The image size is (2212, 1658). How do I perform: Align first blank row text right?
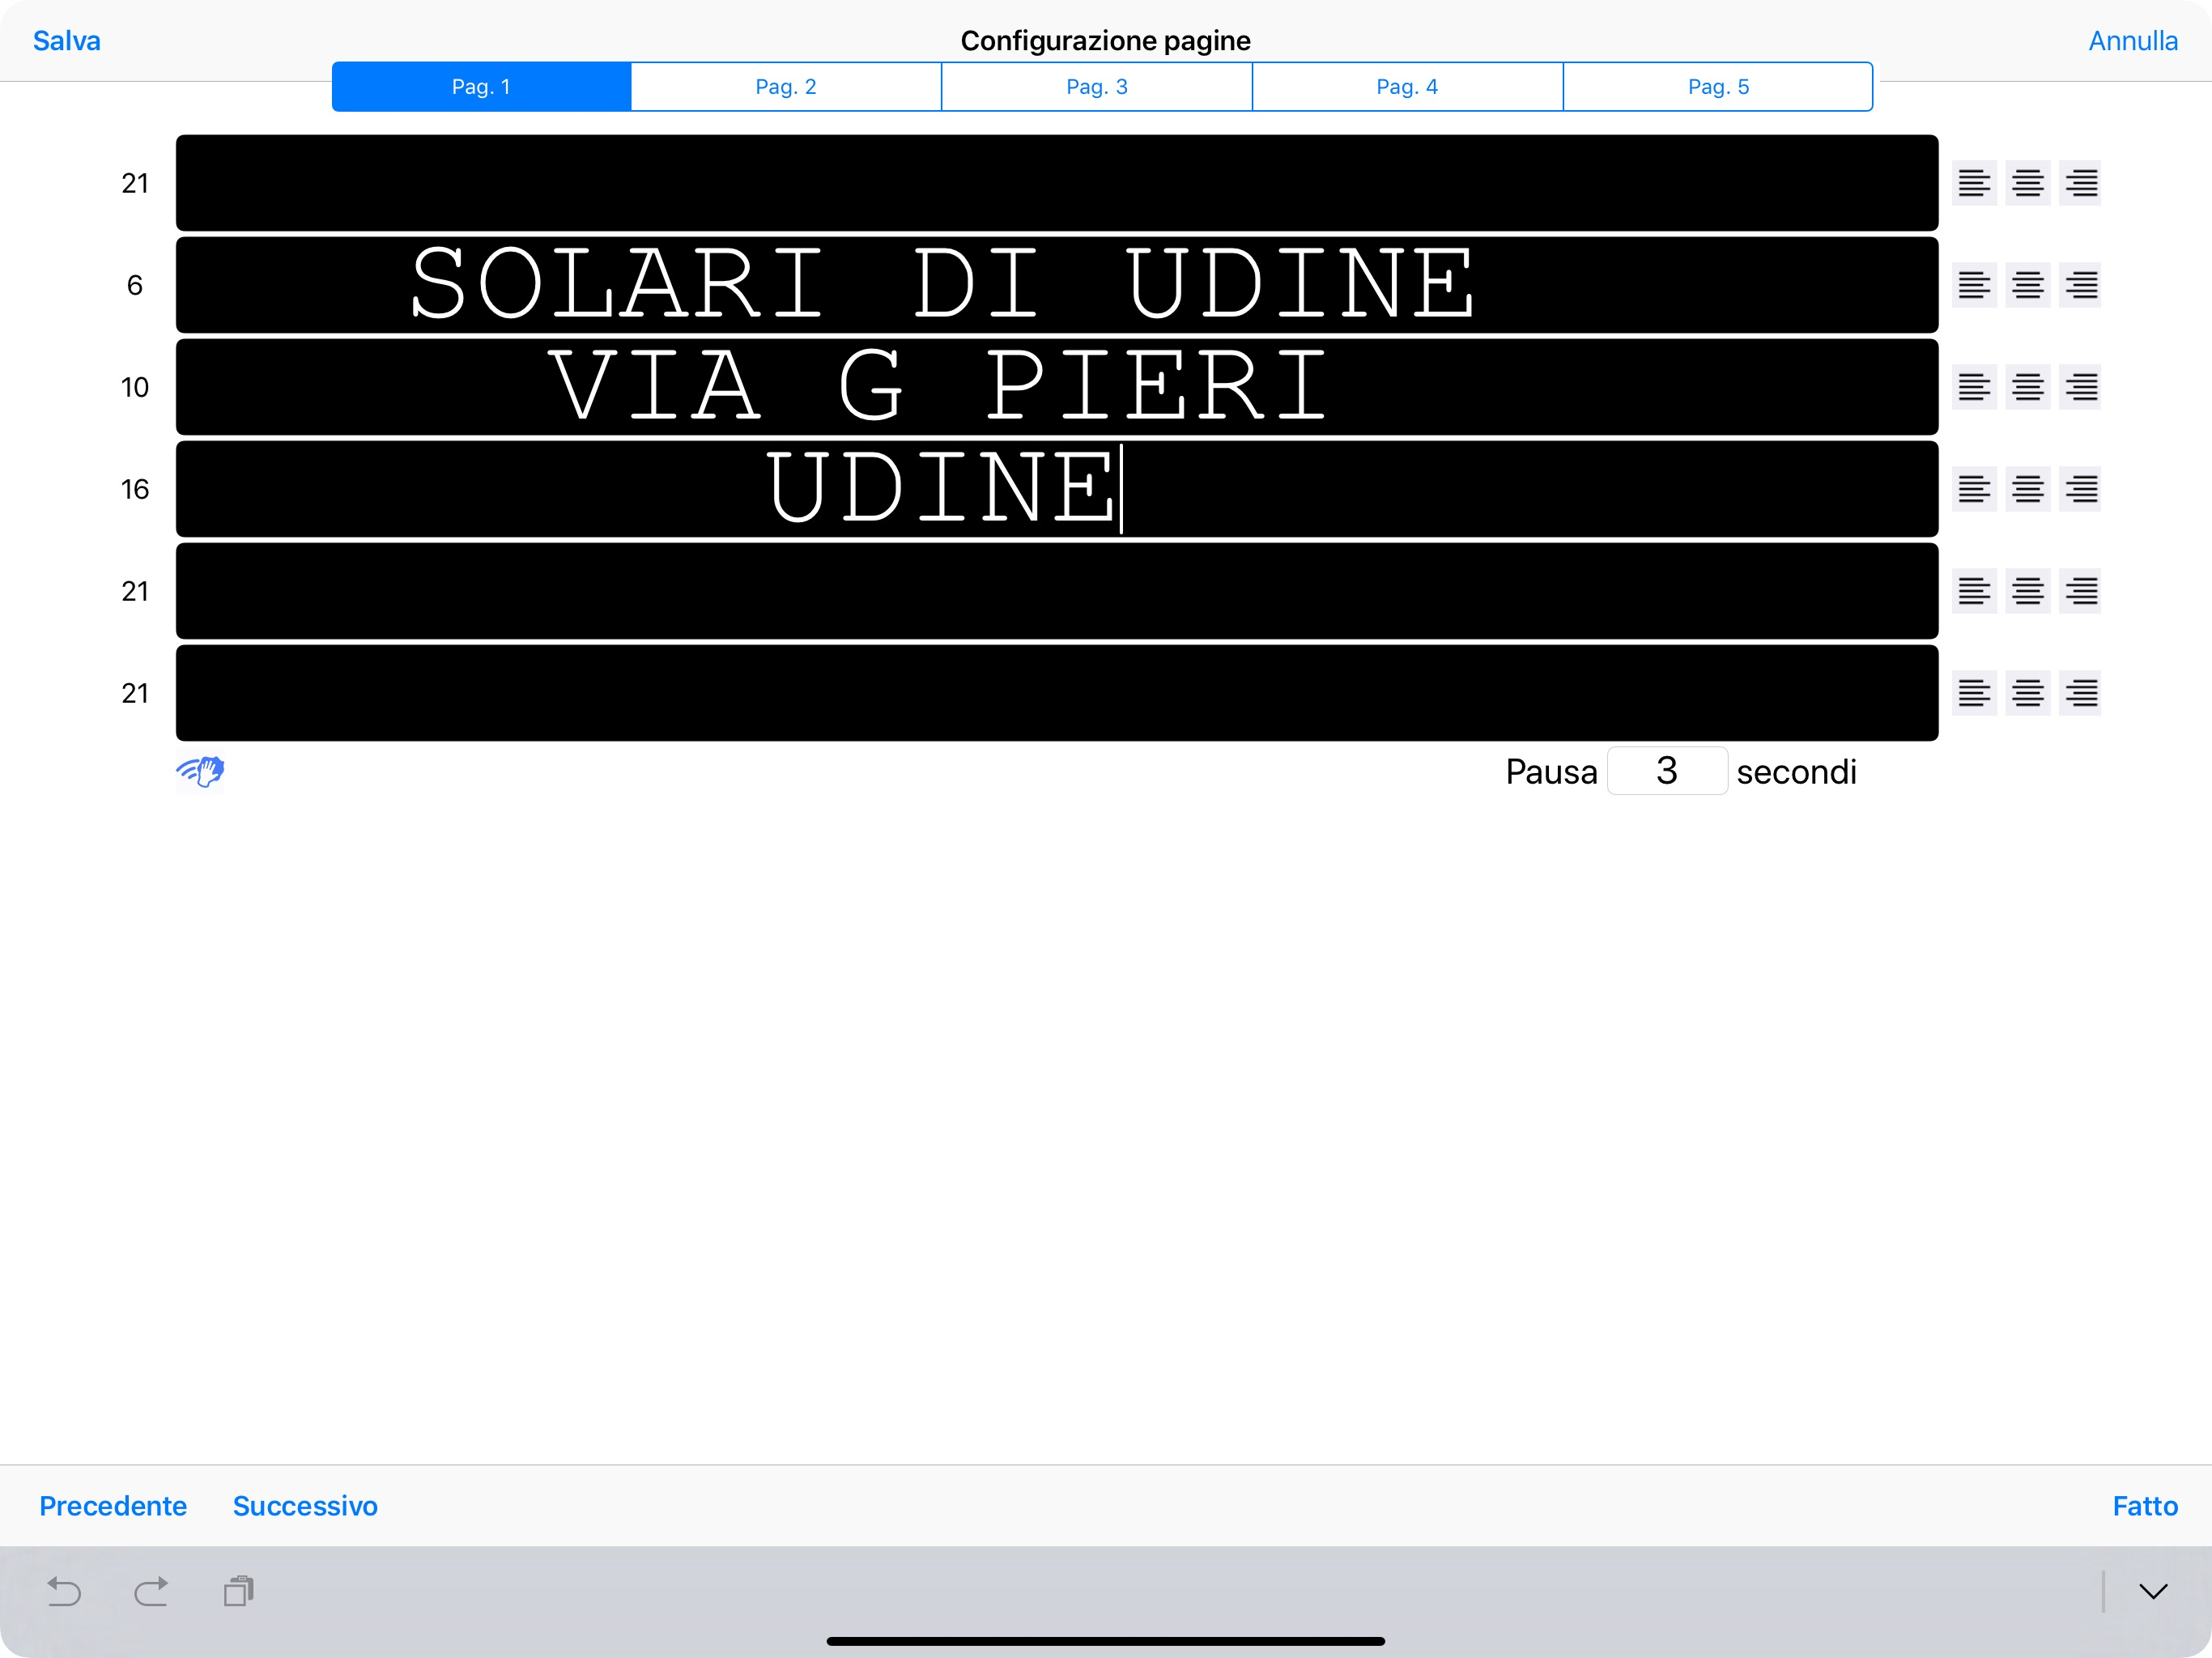pos(2080,183)
